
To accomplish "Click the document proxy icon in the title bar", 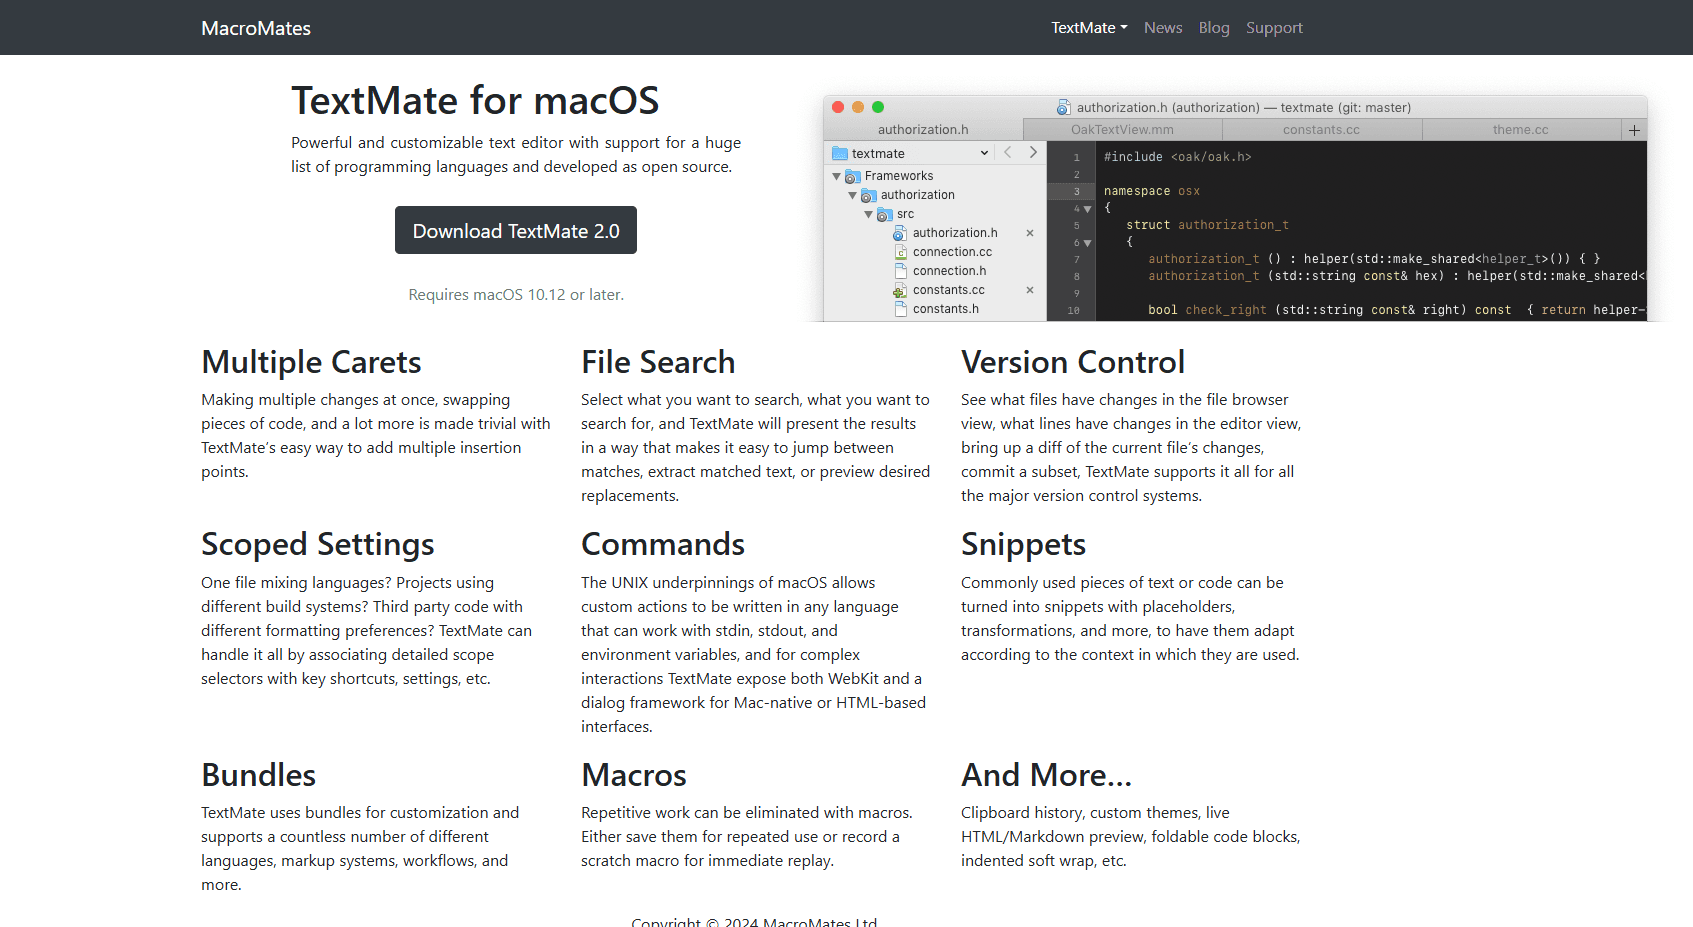I will 1062,107.
